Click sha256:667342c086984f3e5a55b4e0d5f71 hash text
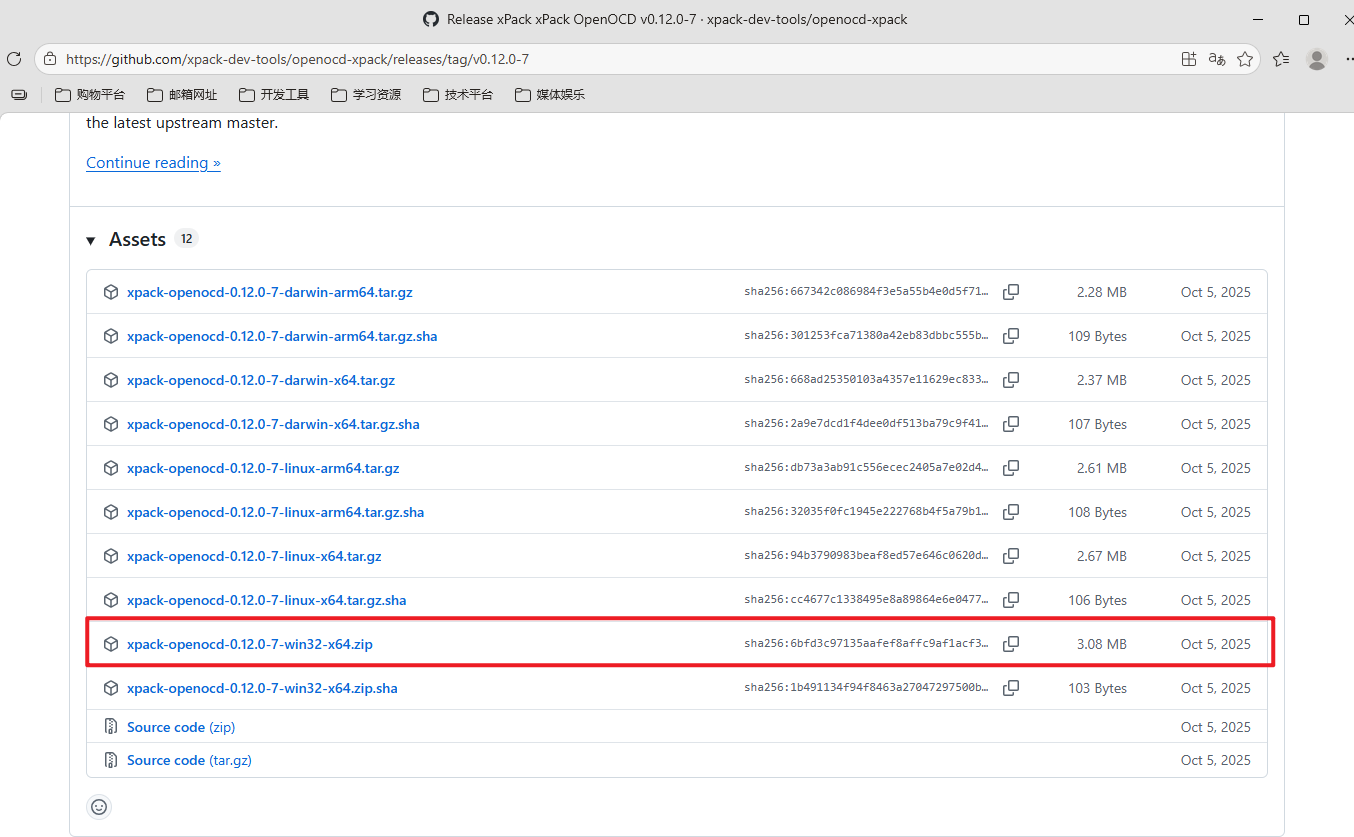Image resolution: width=1354 pixels, height=837 pixels. [866, 292]
